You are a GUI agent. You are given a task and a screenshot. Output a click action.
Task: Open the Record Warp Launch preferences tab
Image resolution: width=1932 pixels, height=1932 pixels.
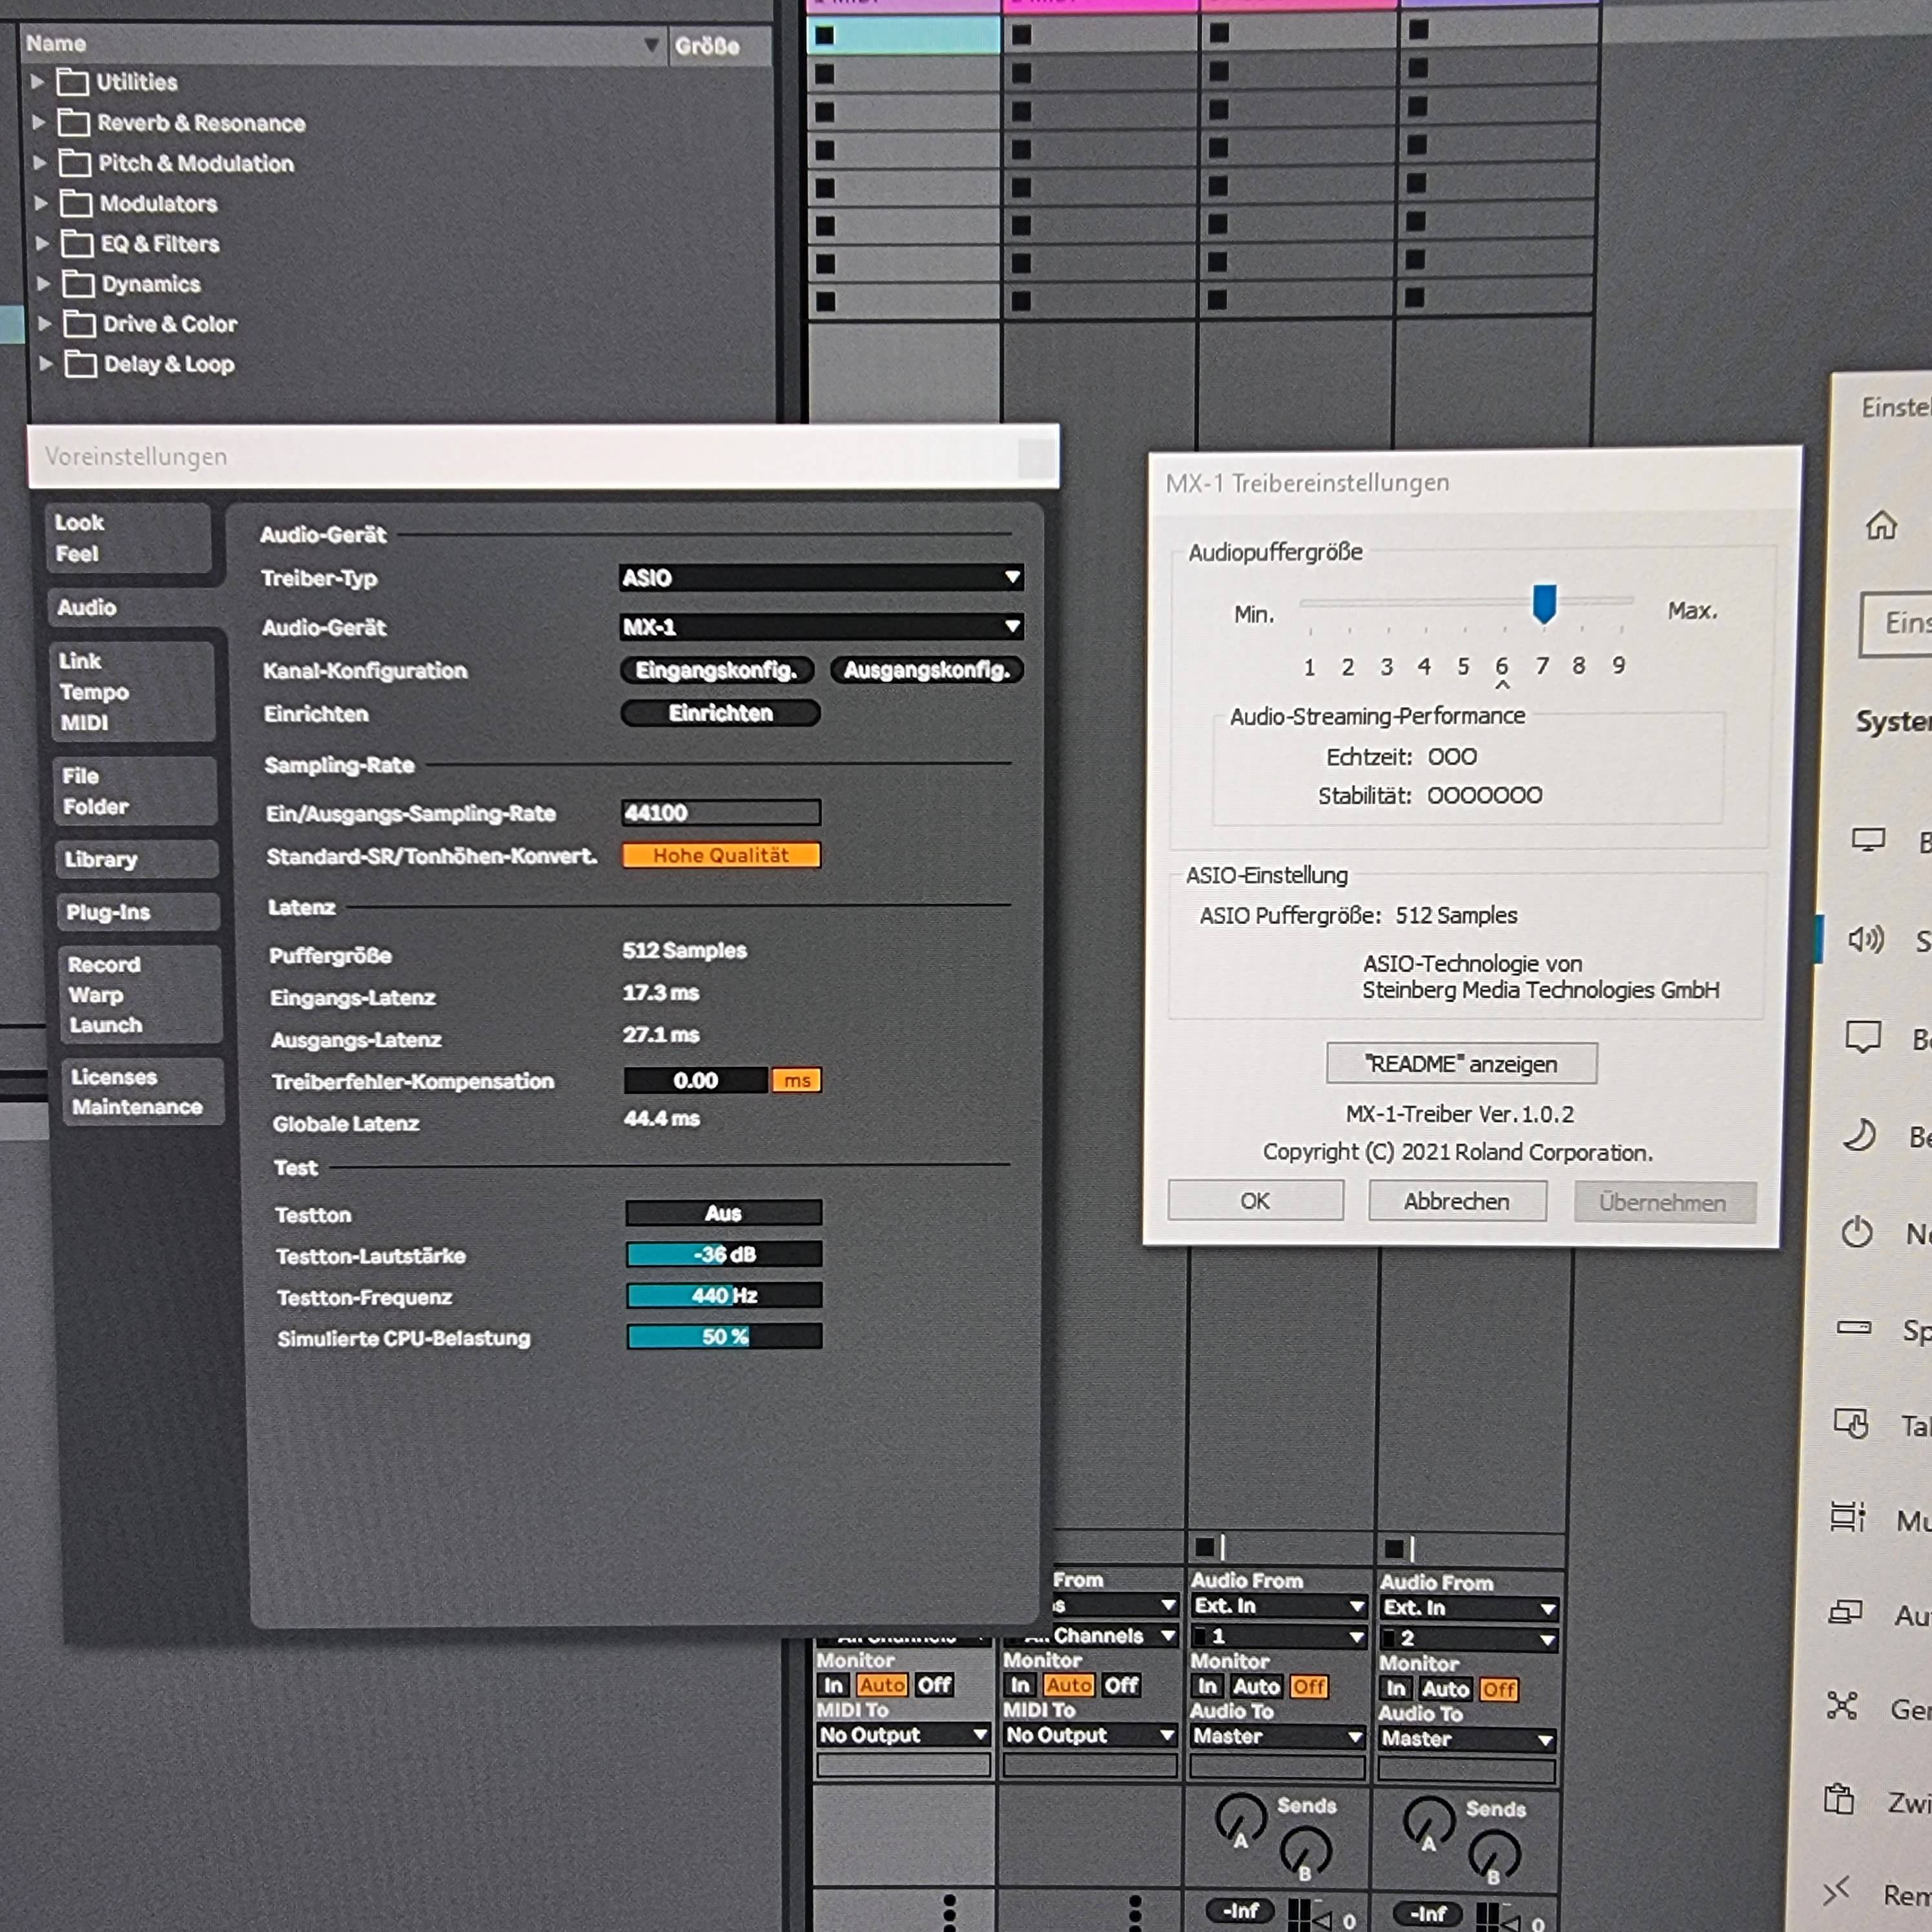(x=140, y=994)
